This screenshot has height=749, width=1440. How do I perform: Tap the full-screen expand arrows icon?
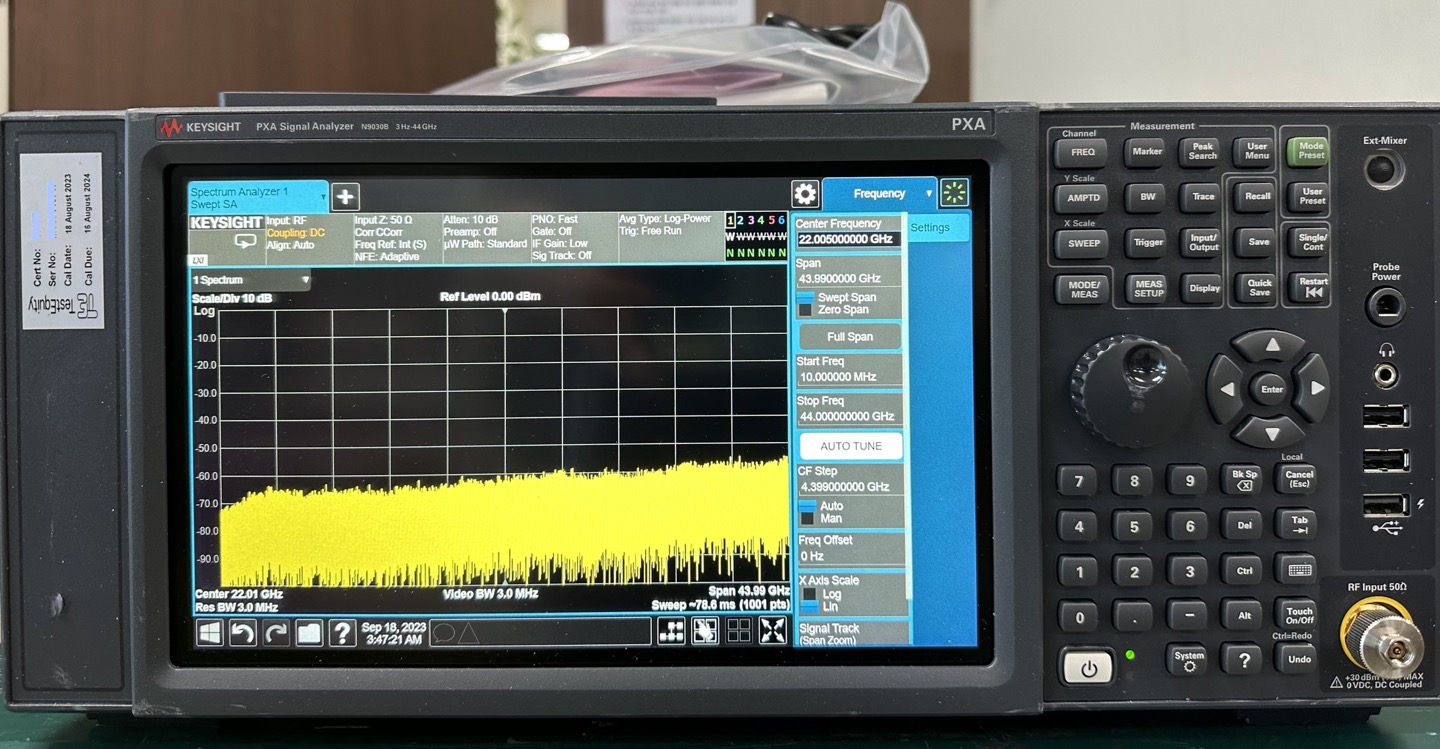click(x=772, y=630)
